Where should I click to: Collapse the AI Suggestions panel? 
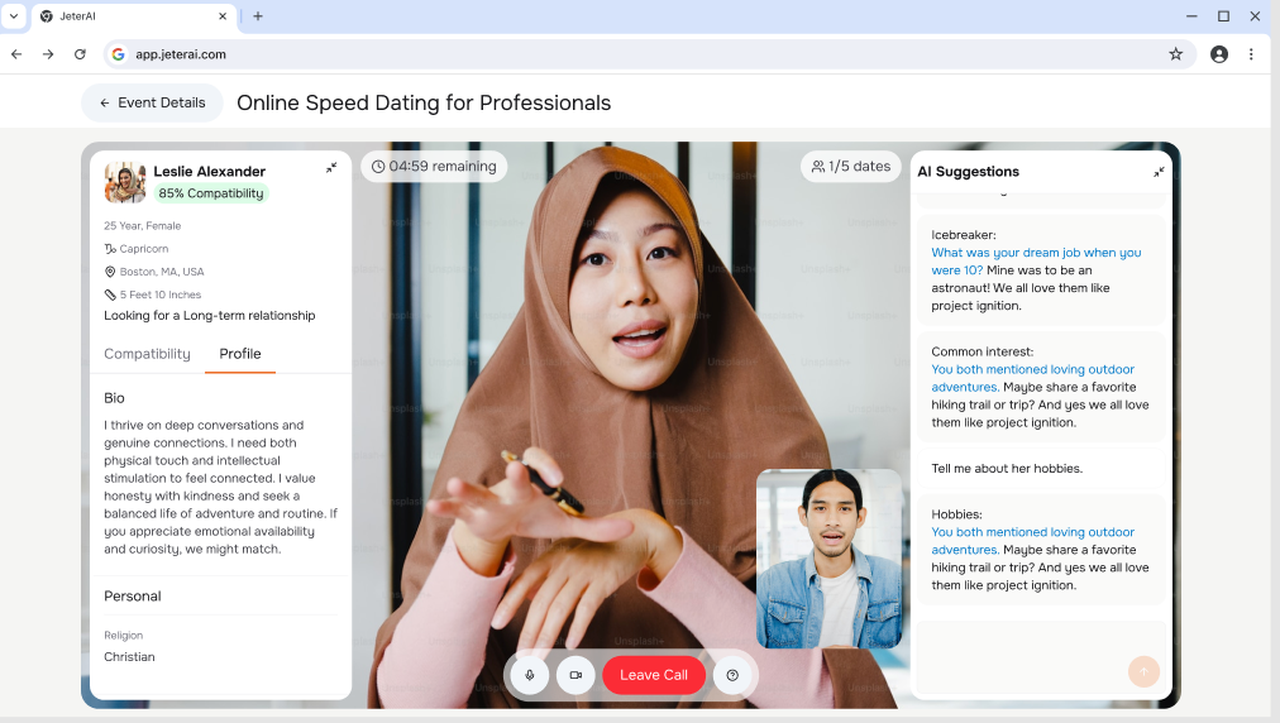[1159, 172]
